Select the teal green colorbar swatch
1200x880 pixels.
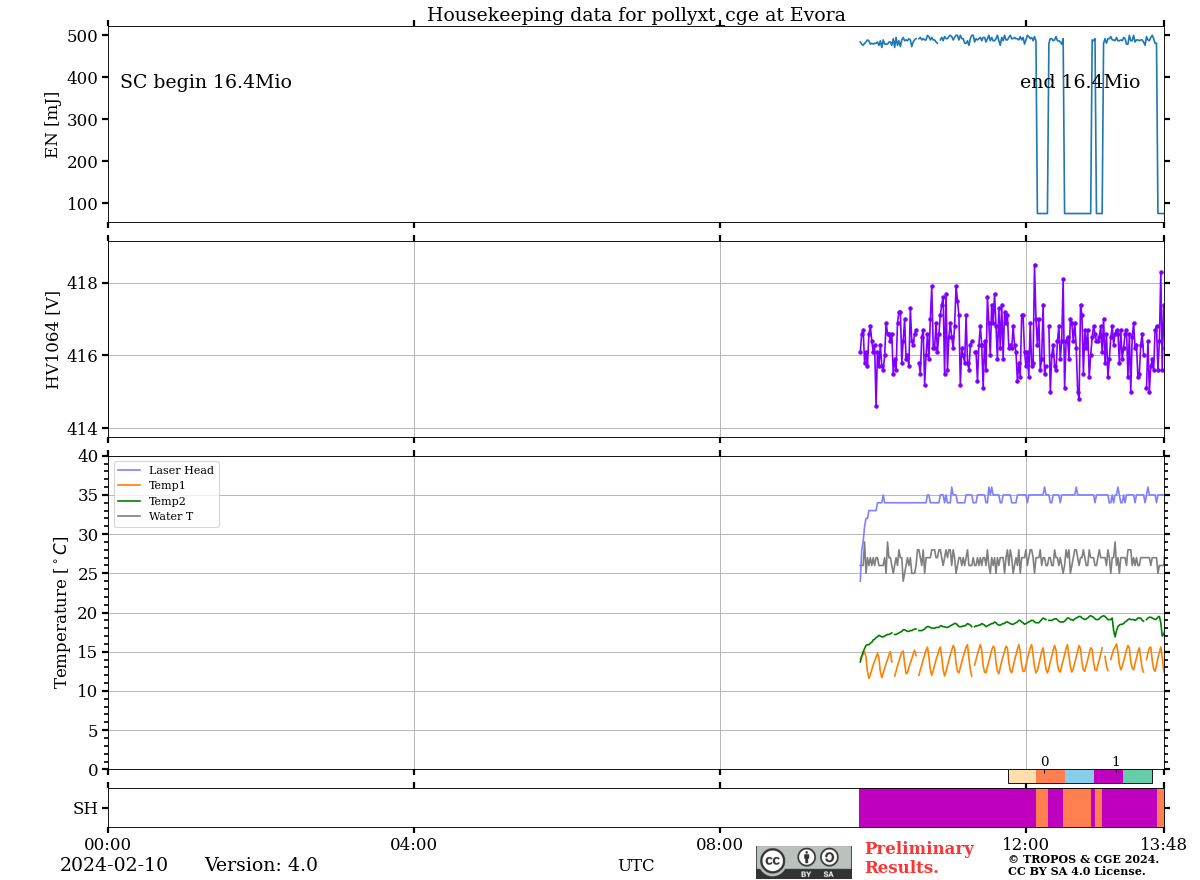click(x=1137, y=776)
